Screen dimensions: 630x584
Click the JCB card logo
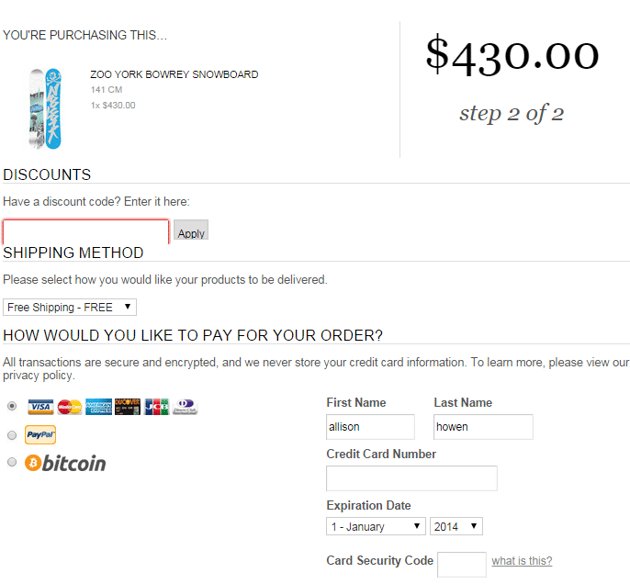point(156,407)
